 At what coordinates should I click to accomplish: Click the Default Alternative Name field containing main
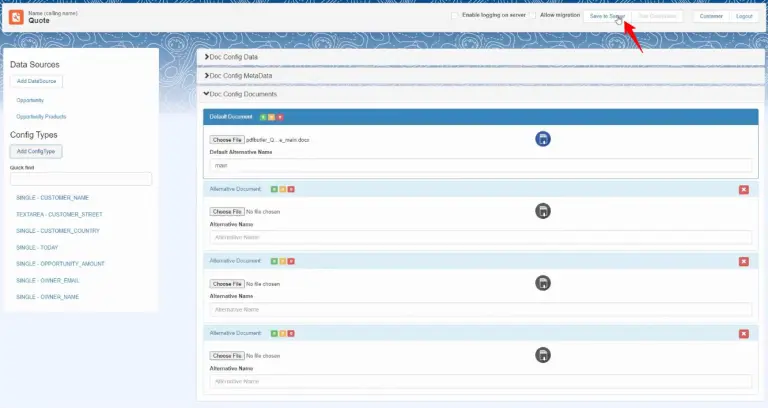point(481,166)
